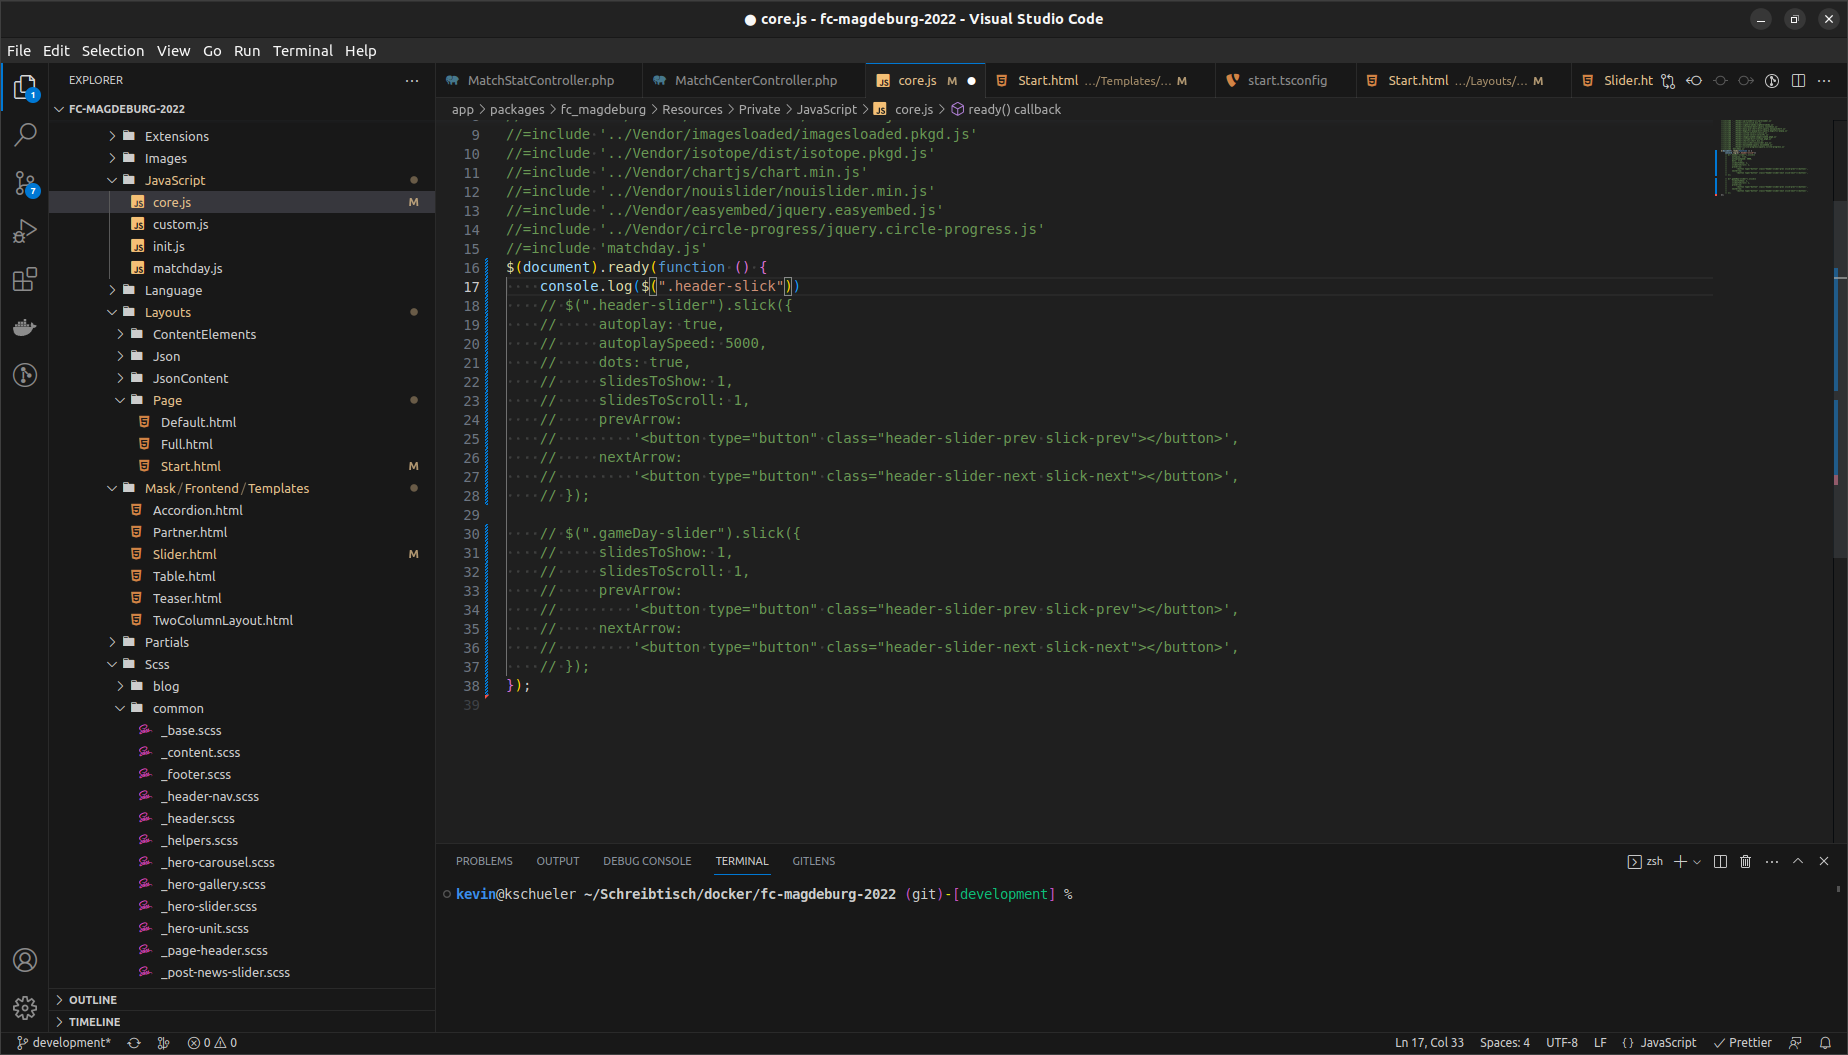The width and height of the screenshot is (1848, 1055).
Task: Expand the OUTLINE section
Action: [x=92, y=1000]
